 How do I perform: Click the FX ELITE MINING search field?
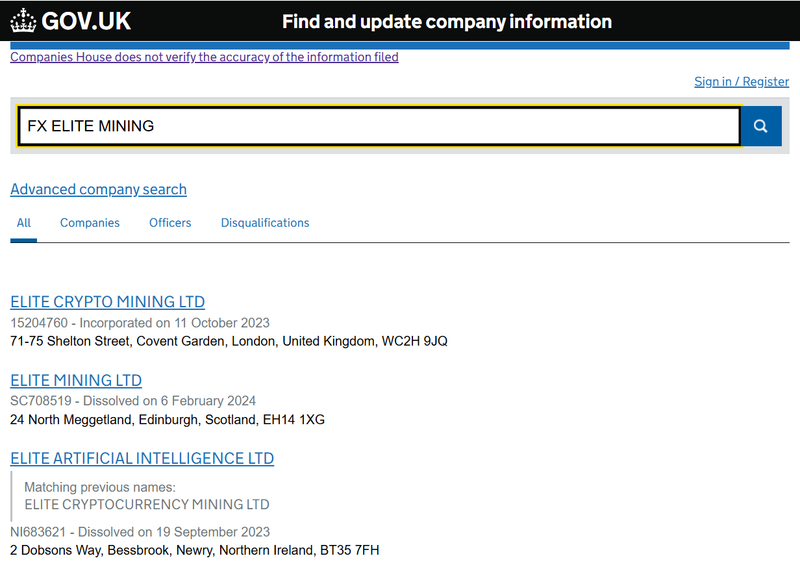pyautogui.click(x=379, y=126)
